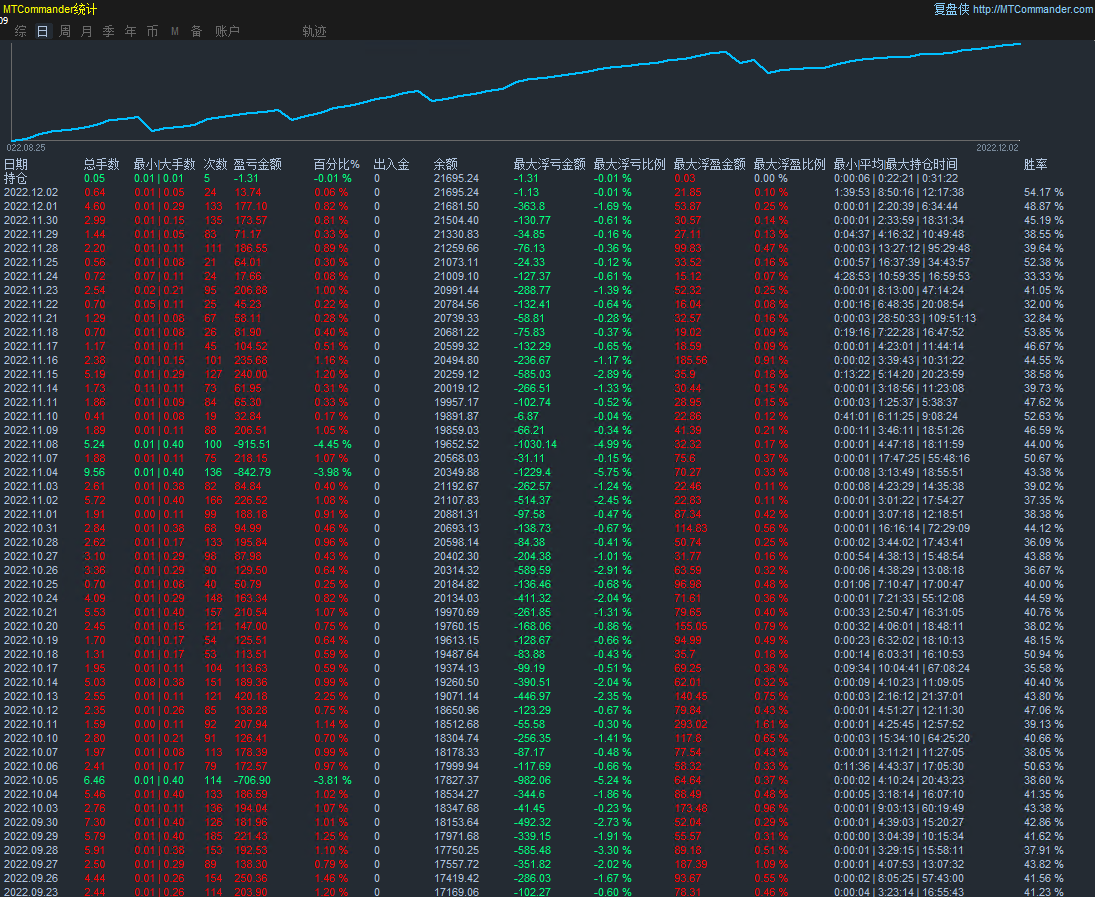Click the 53.85 % win rate value
1095x897 pixels.
point(1043,332)
